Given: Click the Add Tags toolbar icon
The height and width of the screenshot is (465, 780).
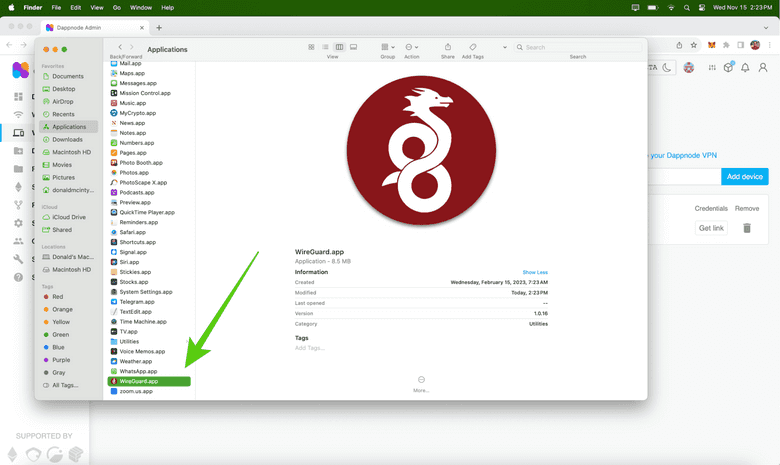Looking at the screenshot, I should 473,47.
